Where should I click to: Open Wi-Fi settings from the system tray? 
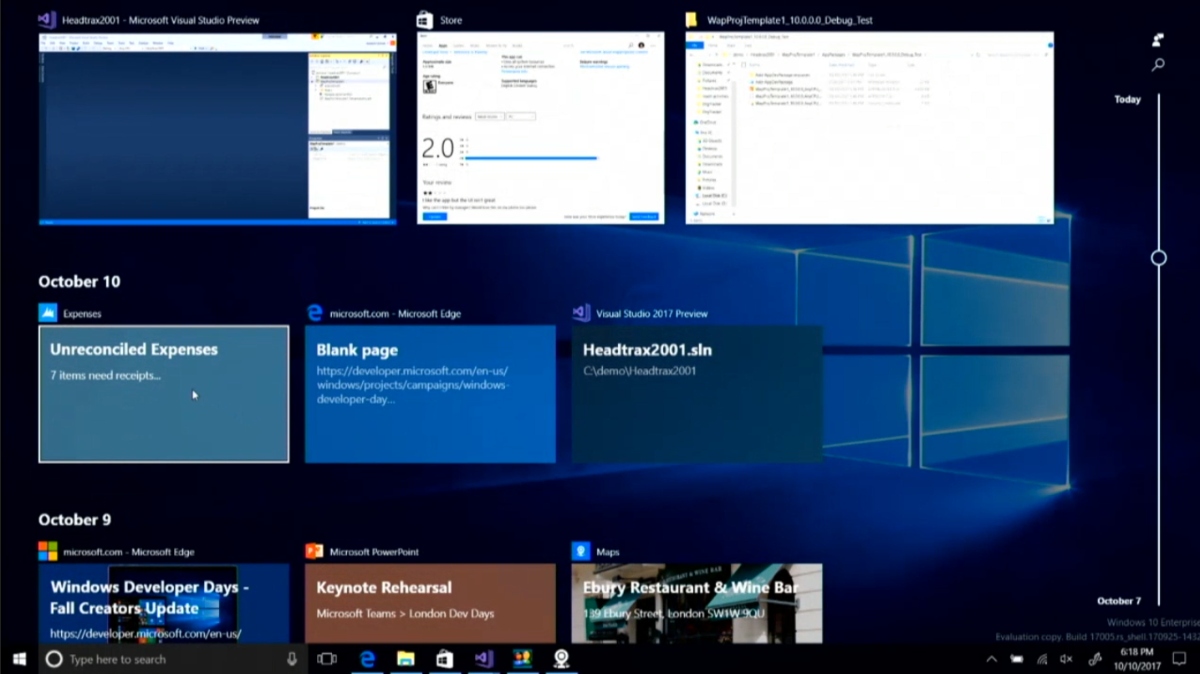pos(1040,659)
